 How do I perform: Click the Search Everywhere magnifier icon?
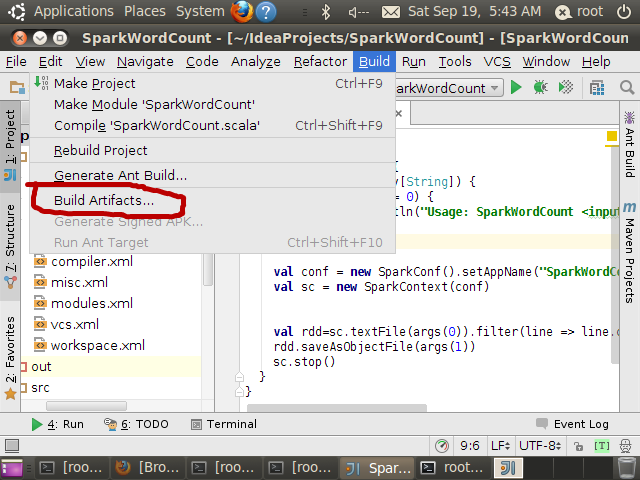627,87
